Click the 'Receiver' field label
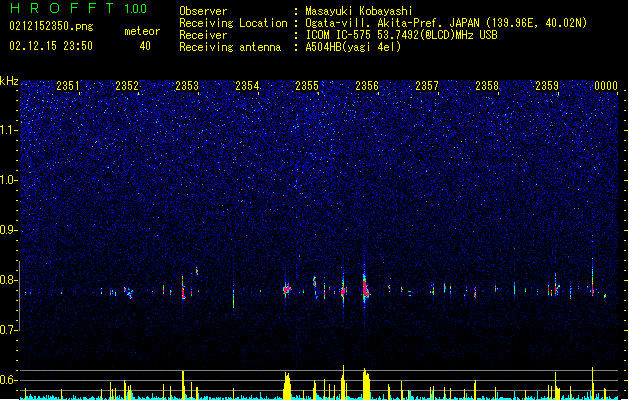Image resolution: width=629 pixels, height=400 pixels. point(203,35)
